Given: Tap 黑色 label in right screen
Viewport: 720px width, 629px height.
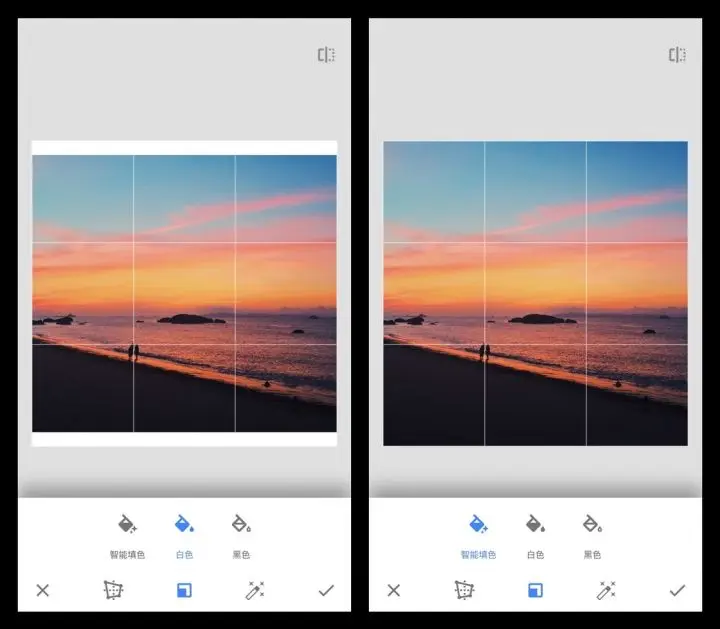Looking at the screenshot, I should [592, 555].
